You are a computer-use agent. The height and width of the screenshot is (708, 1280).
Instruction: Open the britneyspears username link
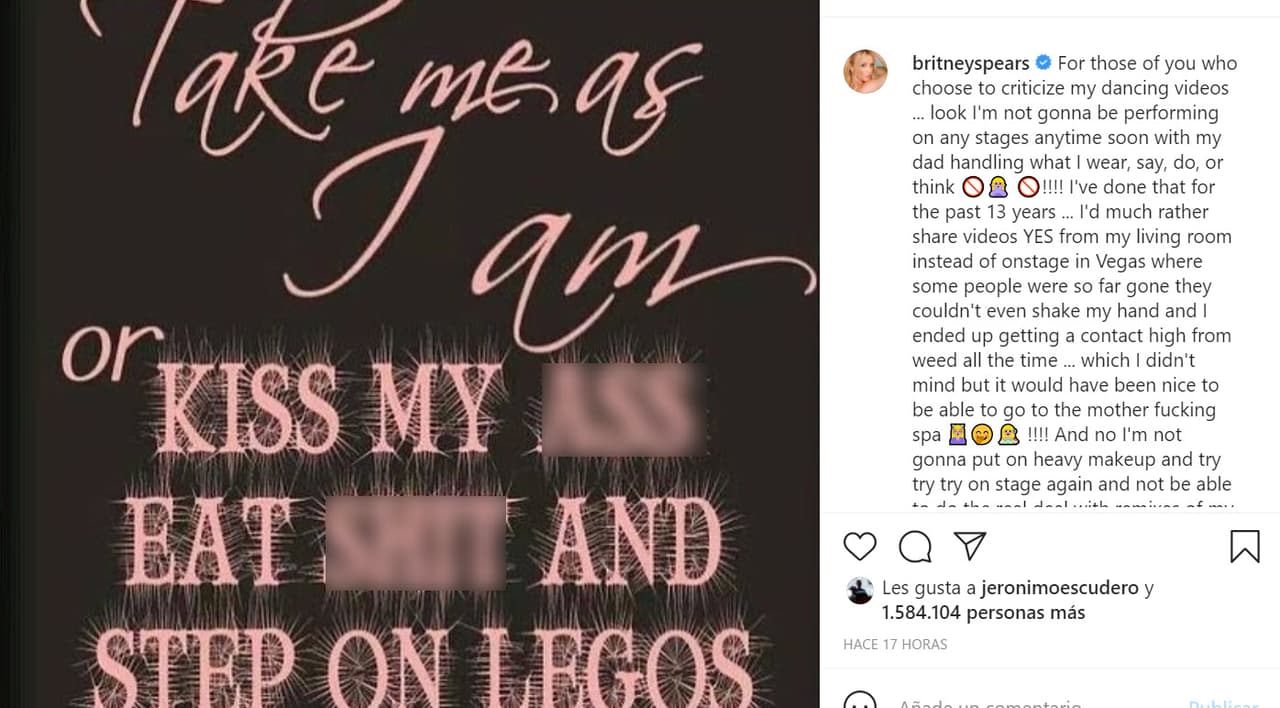(970, 62)
